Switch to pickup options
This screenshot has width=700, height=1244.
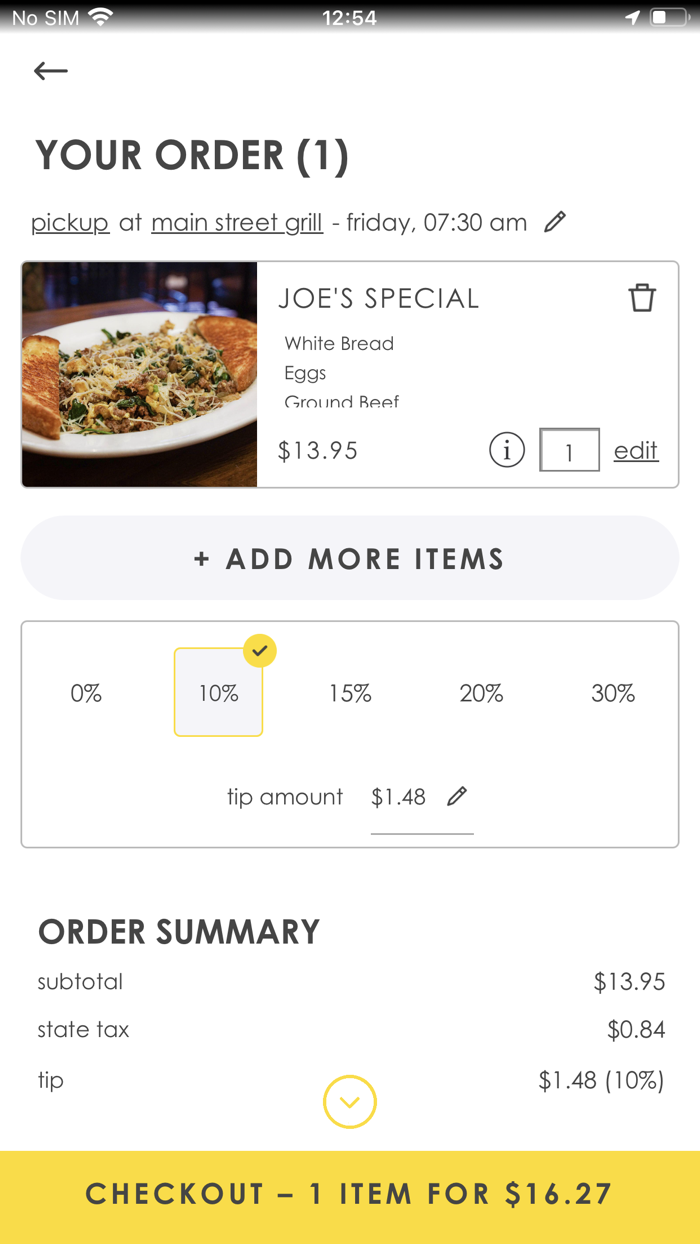coord(70,222)
